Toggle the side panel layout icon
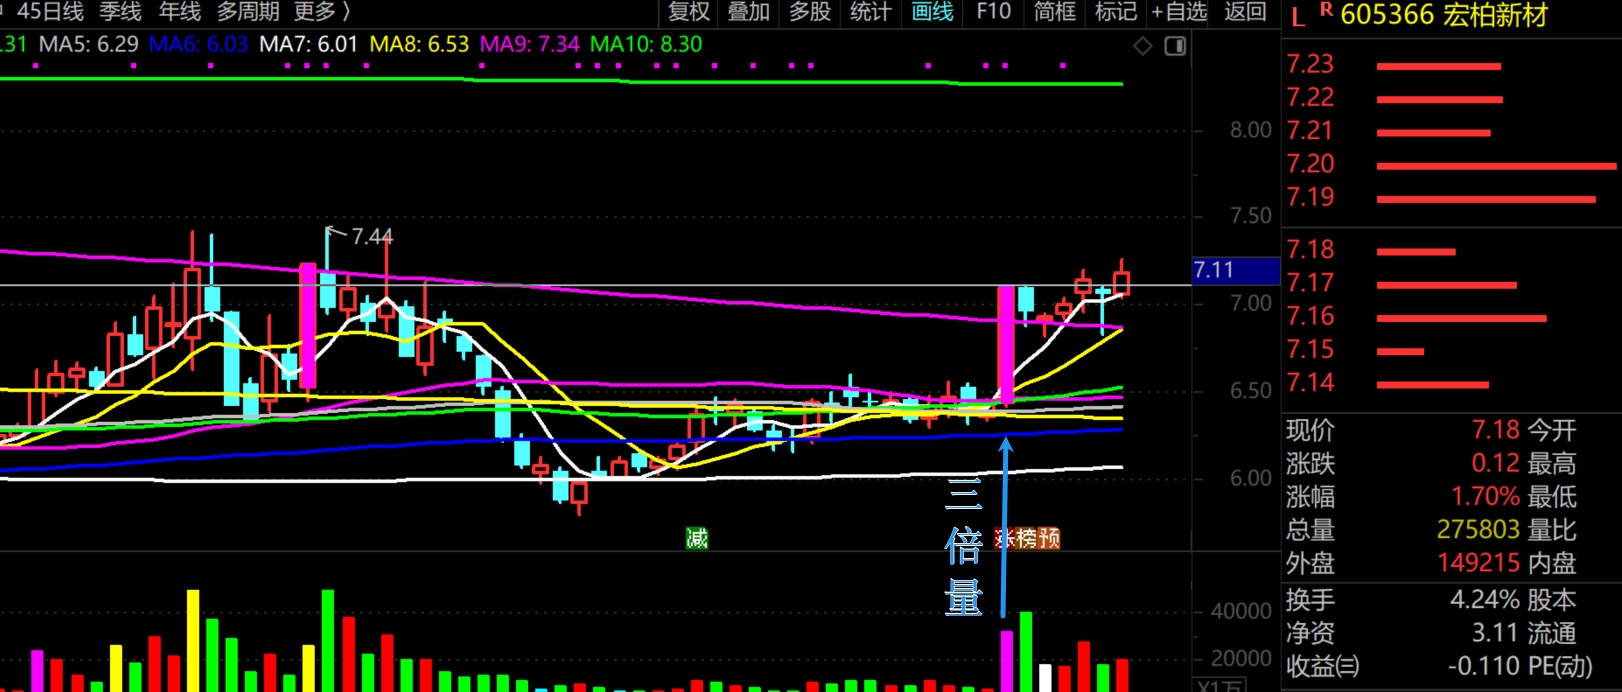Screen dimensions: 1622x692 (x=1175, y=46)
